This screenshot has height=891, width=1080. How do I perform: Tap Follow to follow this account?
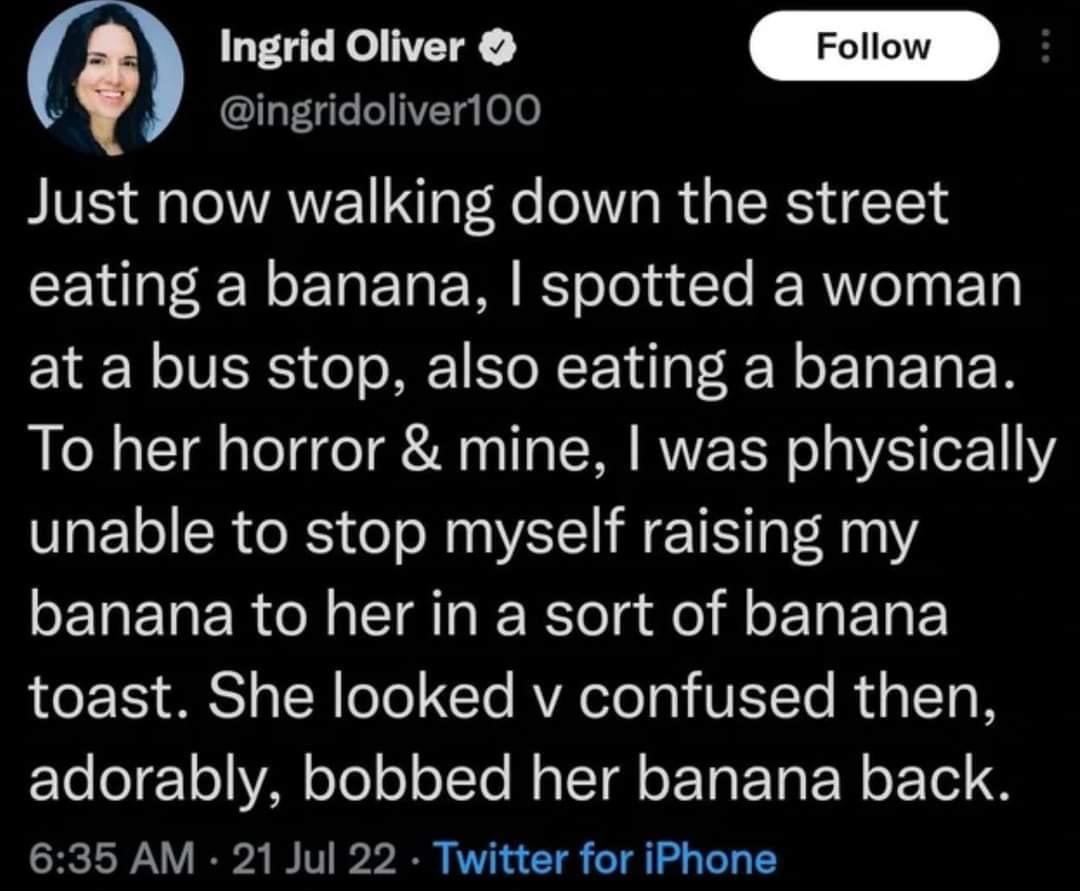tap(874, 45)
